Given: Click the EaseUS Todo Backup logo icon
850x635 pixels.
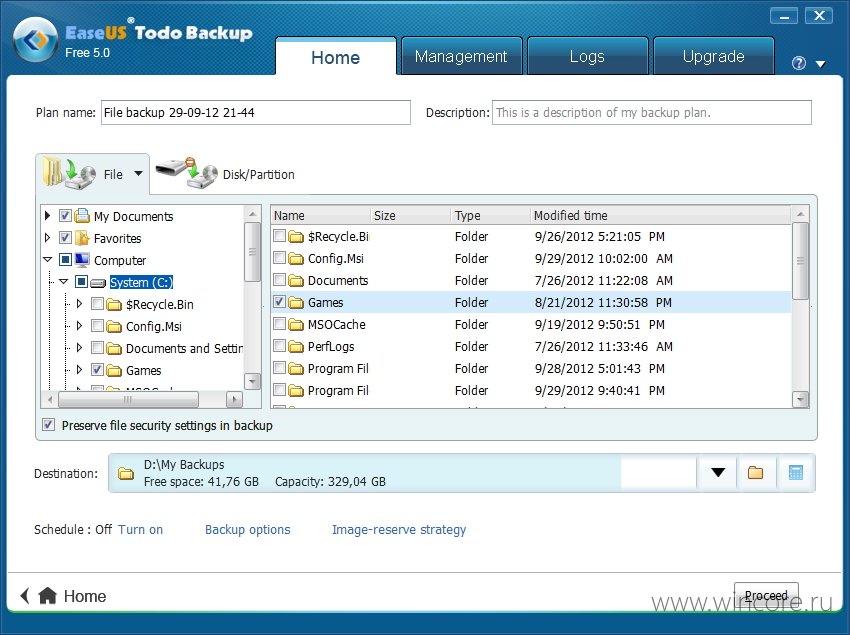Looking at the screenshot, I should (35, 40).
